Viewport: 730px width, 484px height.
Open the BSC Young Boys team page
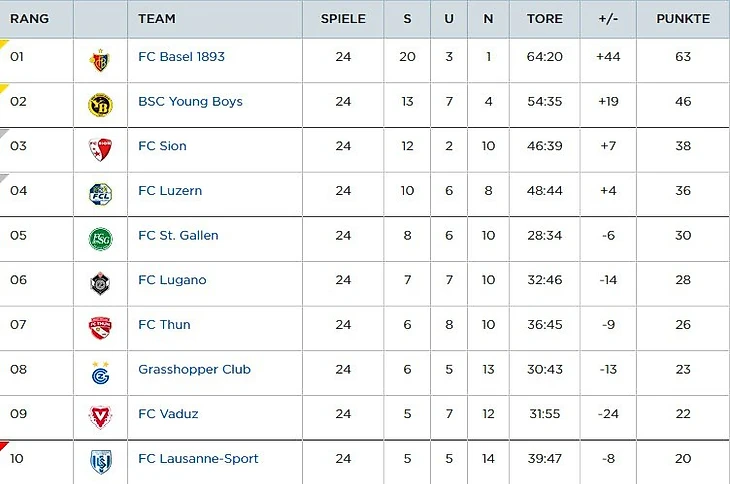[x=190, y=102]
